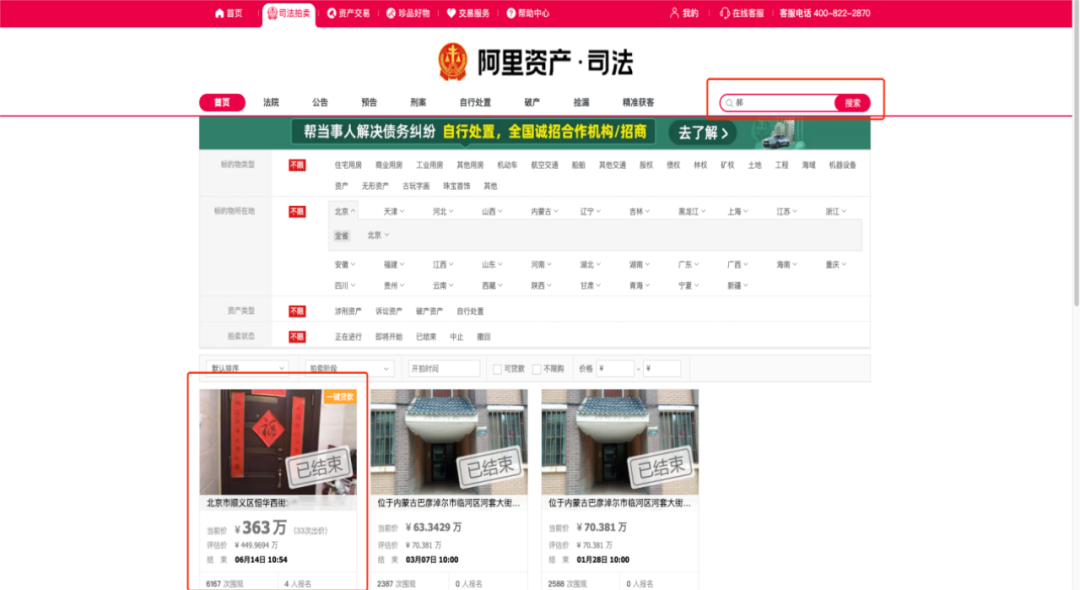Filter auctions by 撤回 status
The height and width of the screenshot is (590, 1080).
[x=484, y=337]
